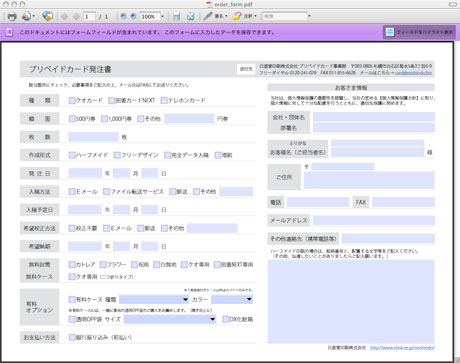The image size is (460, 363).
Task: Go to next page using the down arrow
Action: tap(76, 16)
